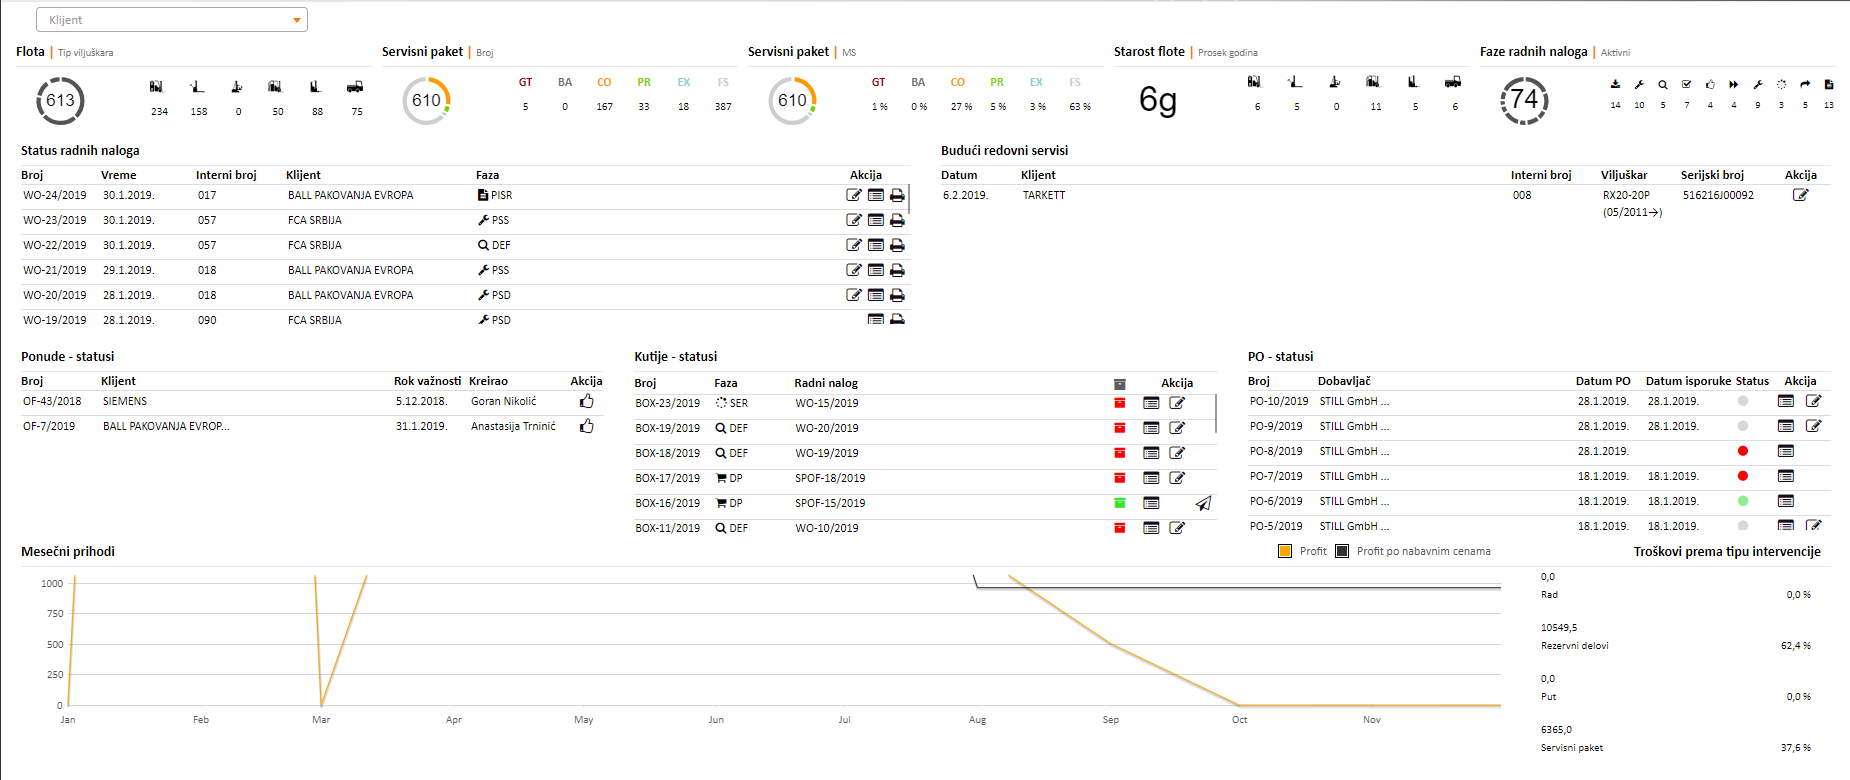Select document phase icon with count 13

pyautogui.click(x=1829, y=85)
